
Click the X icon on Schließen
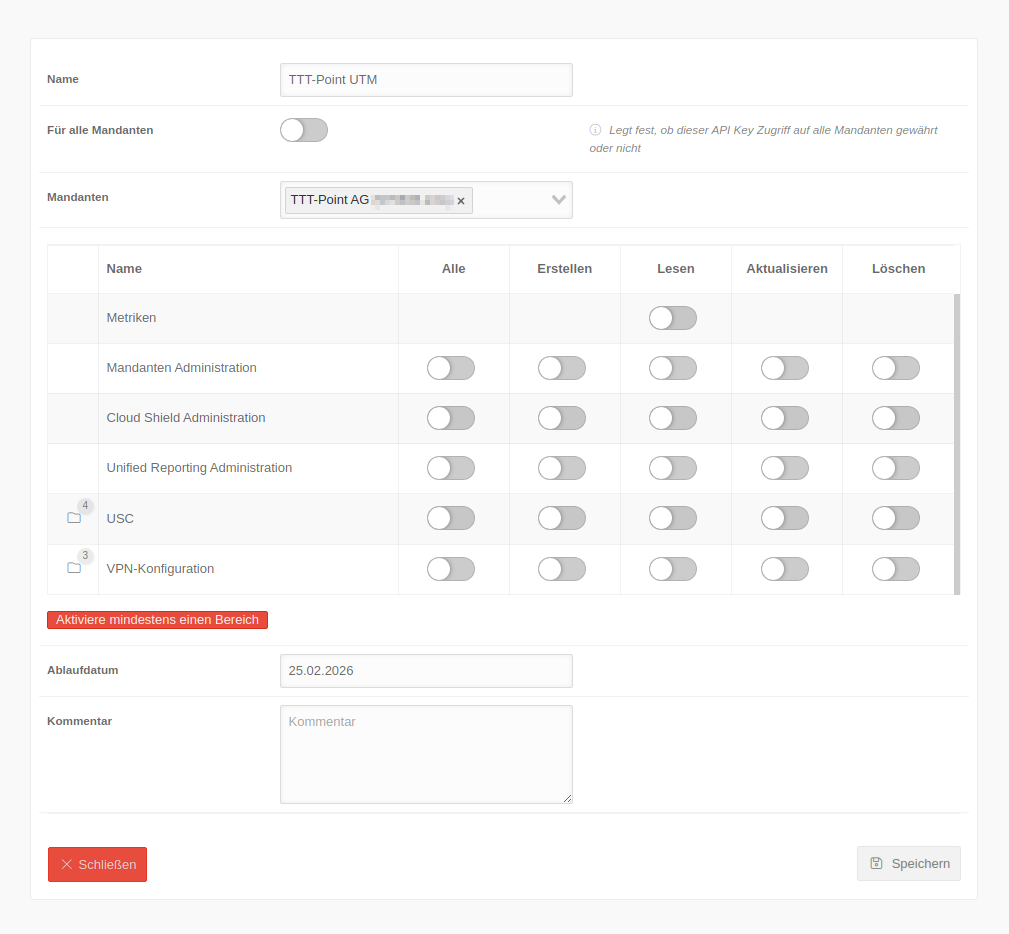click(66, 864)
